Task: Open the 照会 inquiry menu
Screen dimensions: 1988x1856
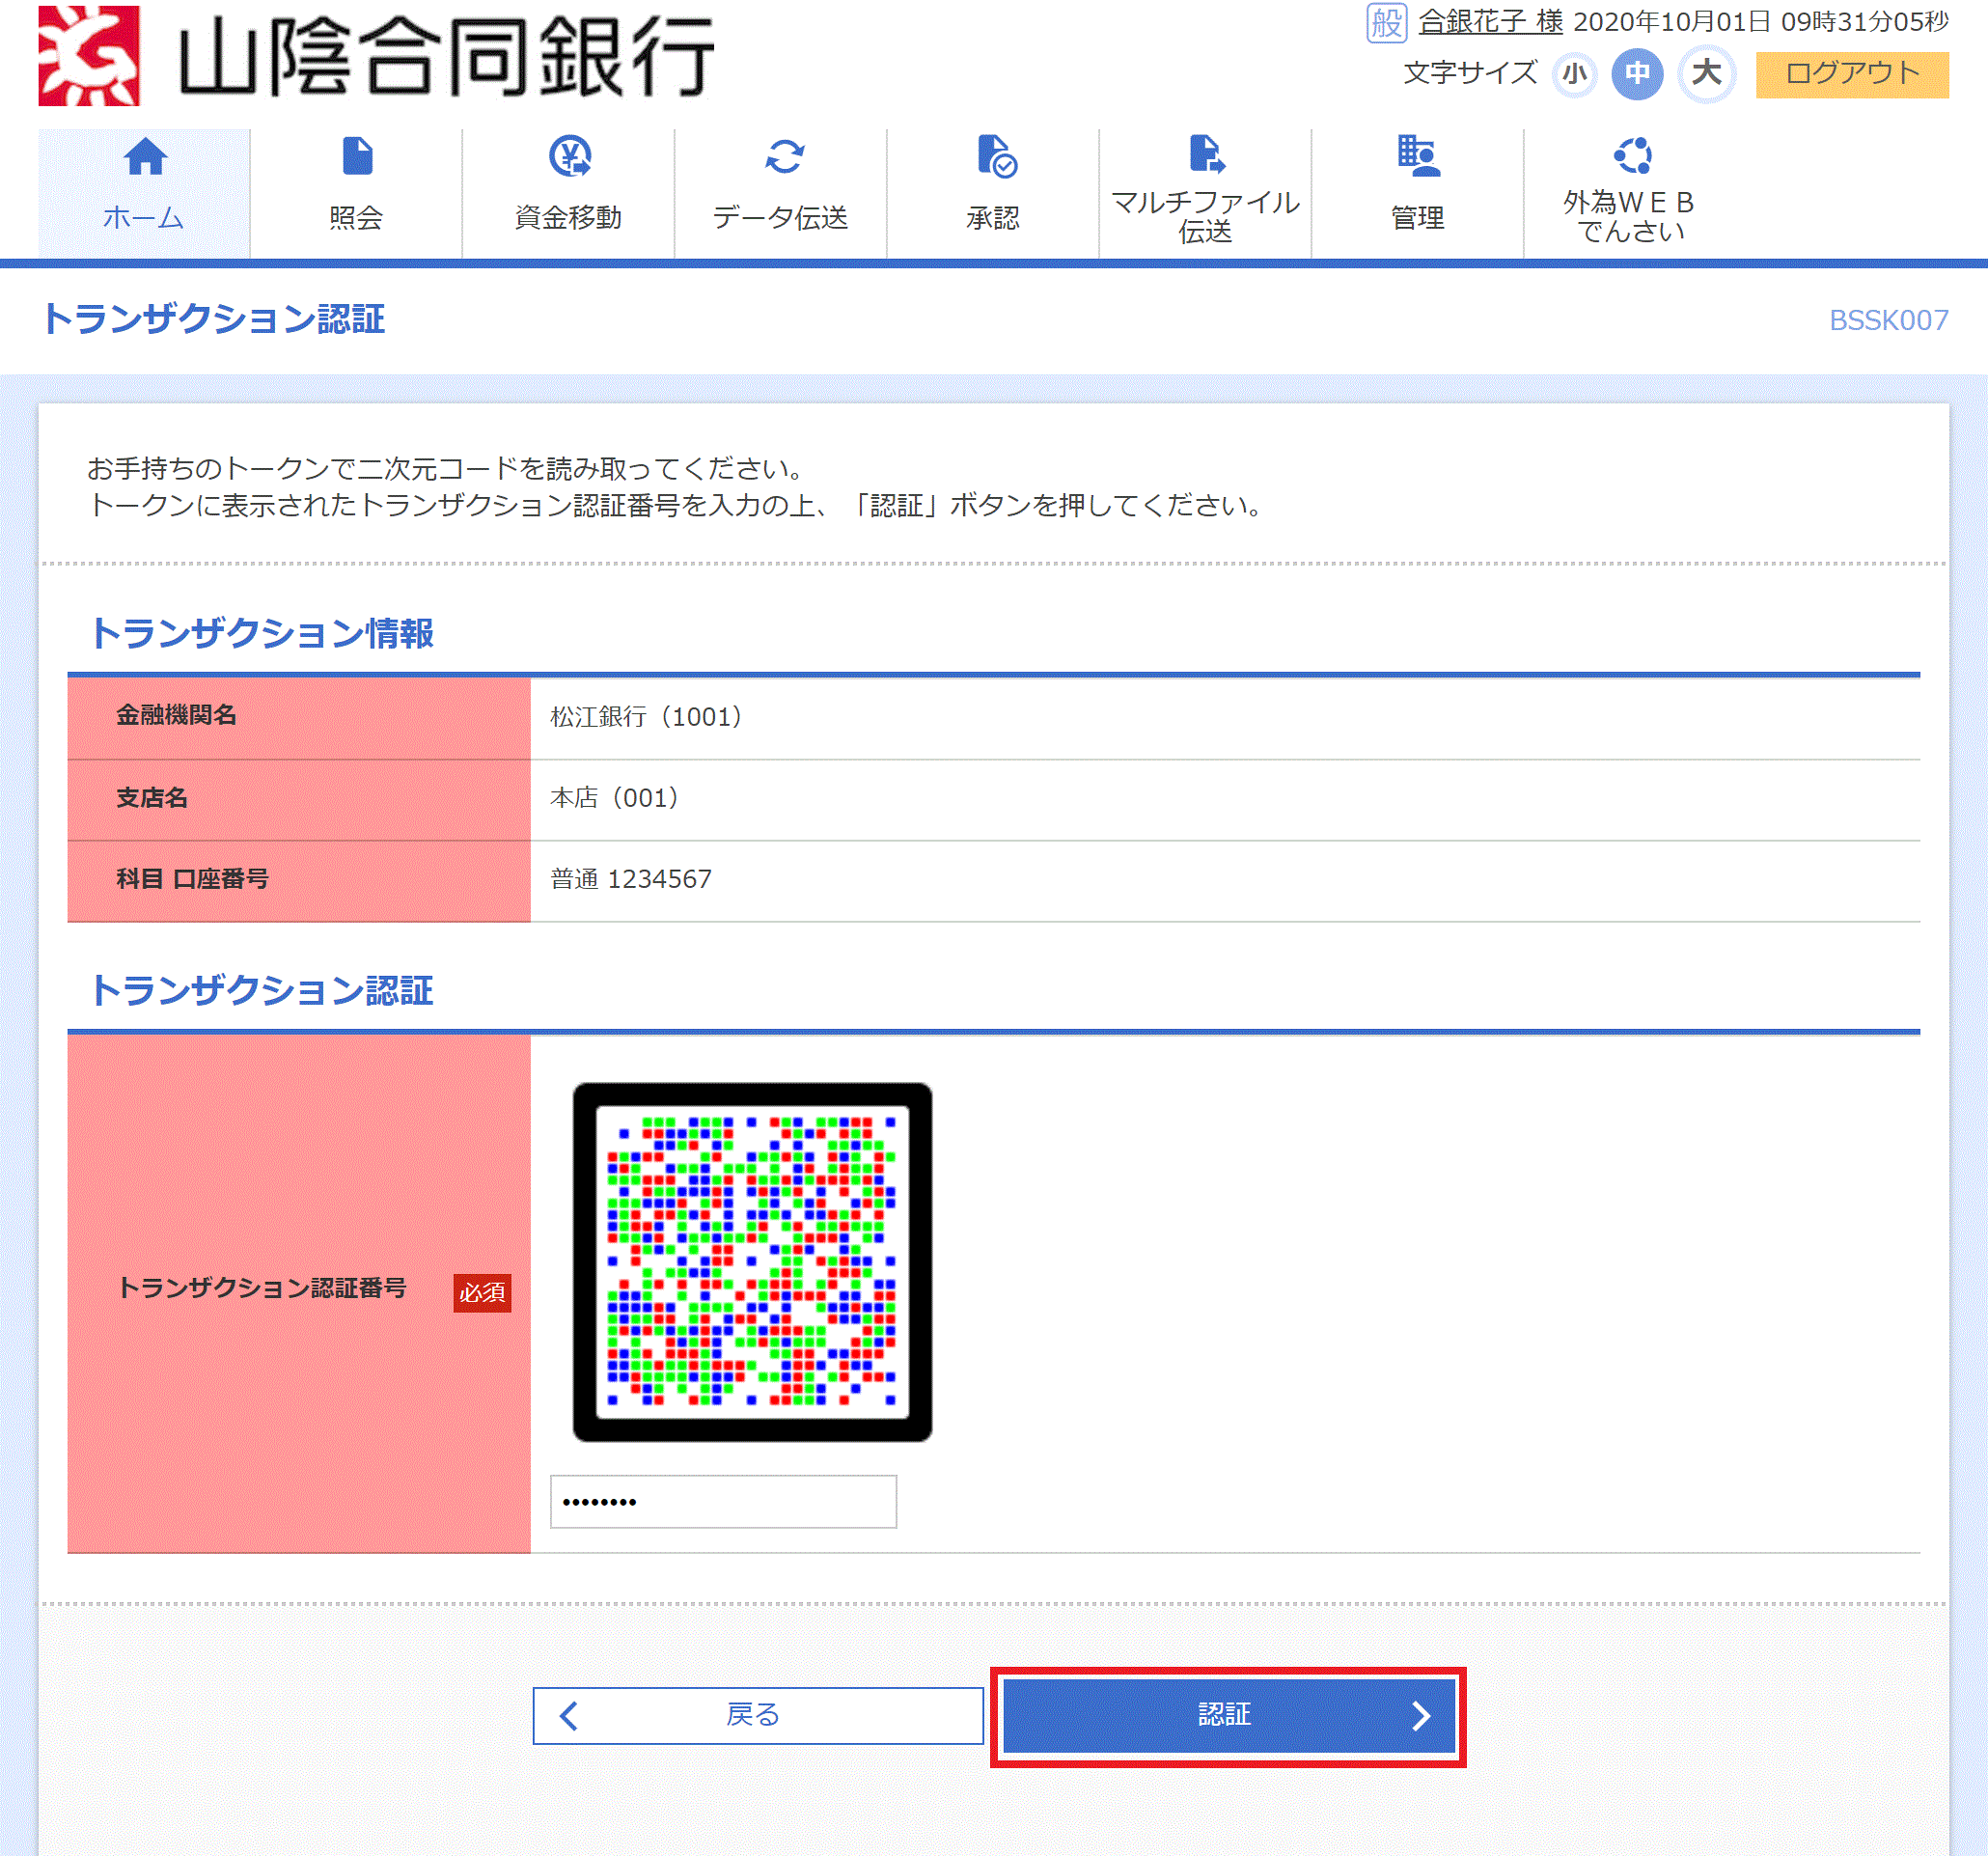Action: tap(356, 193)
